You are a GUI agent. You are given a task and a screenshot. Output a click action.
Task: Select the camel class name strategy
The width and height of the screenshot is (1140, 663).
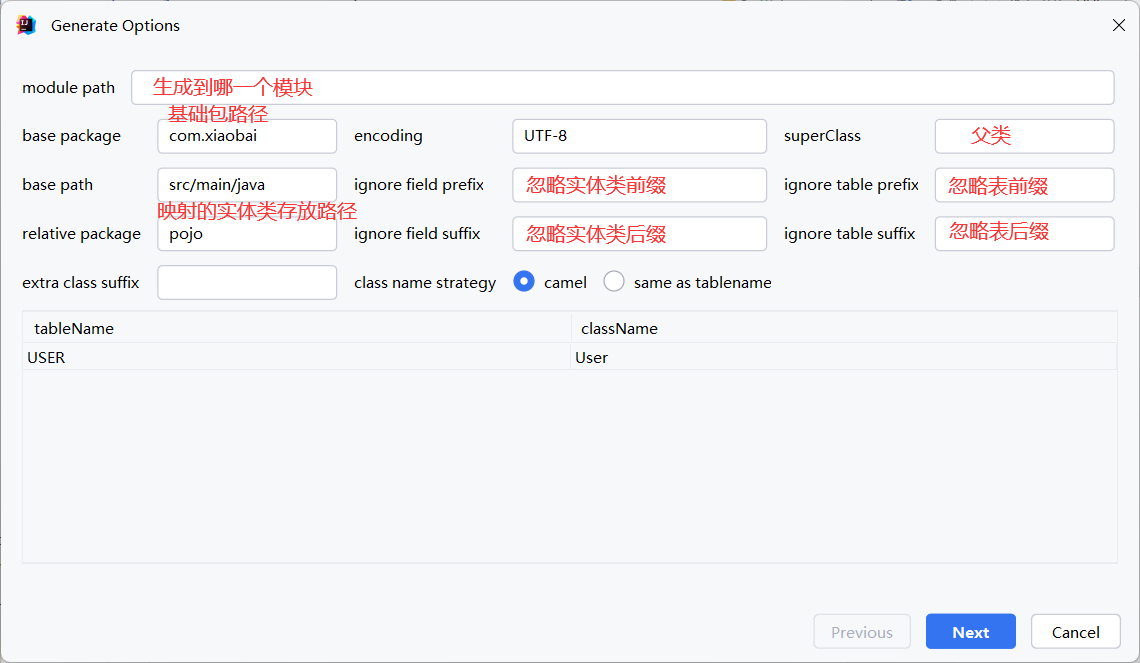(x=524, y=282)
